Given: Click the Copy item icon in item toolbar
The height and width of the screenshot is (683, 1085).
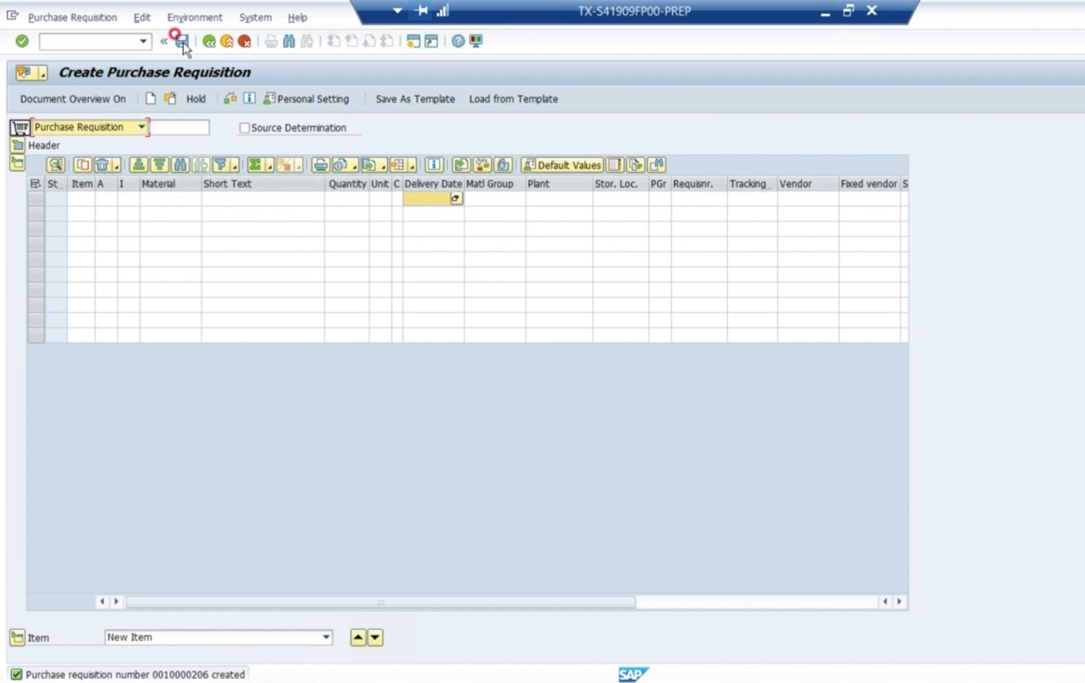Looking at the screenshot, I should (82, 165).
